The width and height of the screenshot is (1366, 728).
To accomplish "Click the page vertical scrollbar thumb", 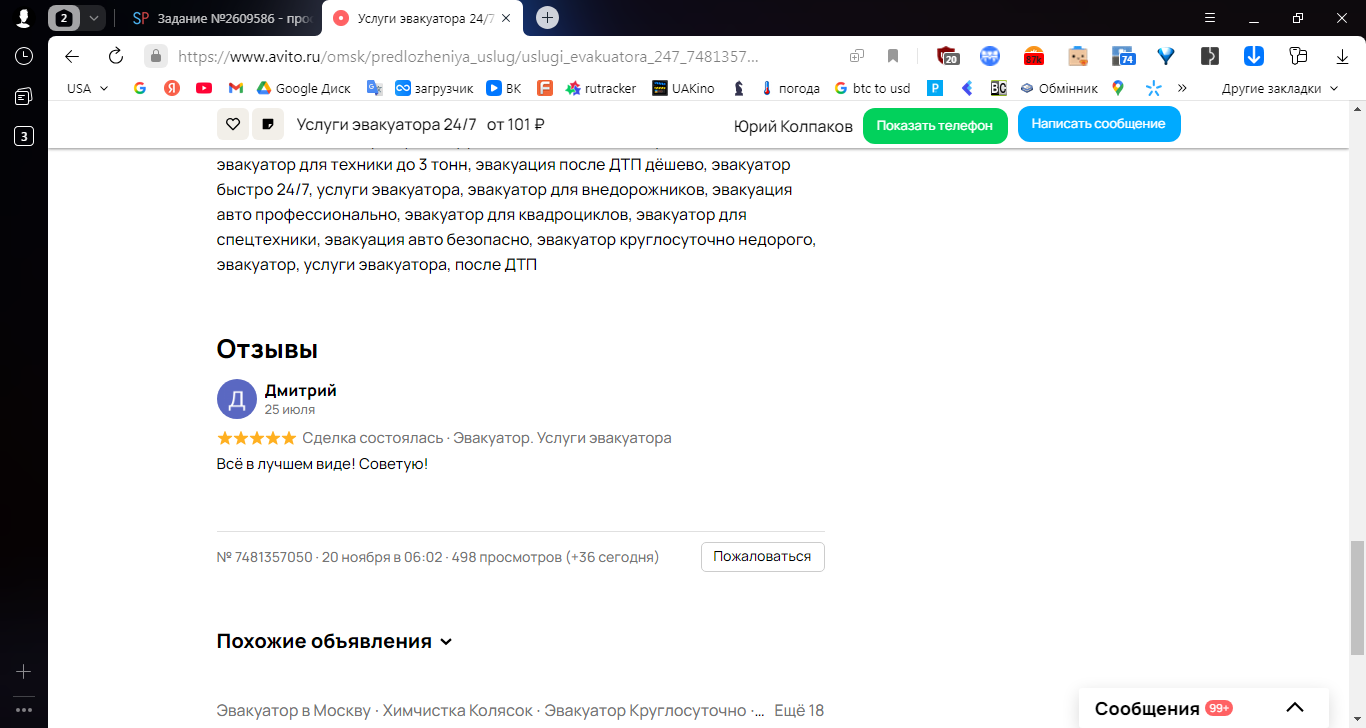I will (x=1357, y=598).
